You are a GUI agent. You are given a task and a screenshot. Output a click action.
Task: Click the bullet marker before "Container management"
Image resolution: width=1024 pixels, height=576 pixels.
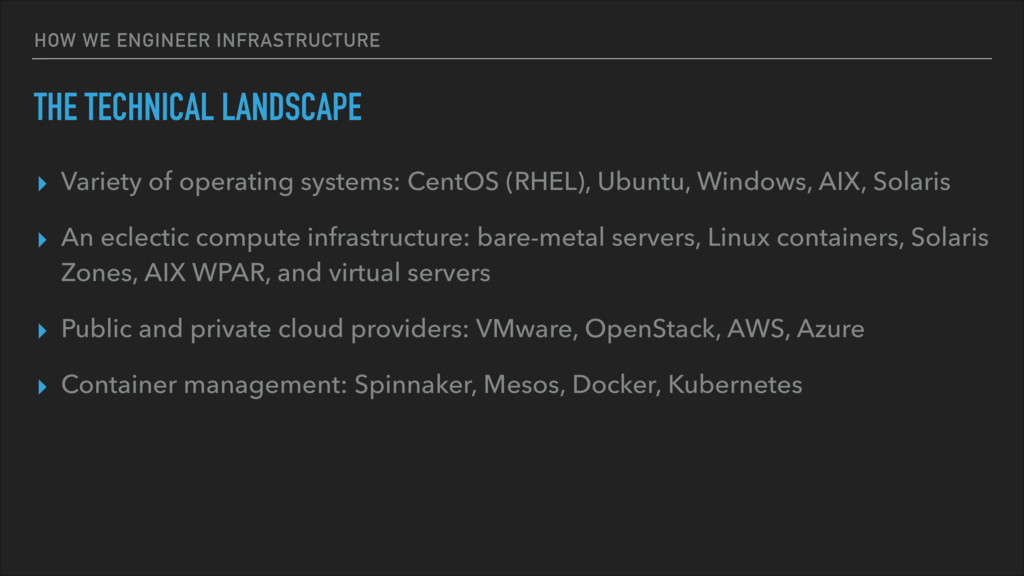(x=41, y=386)
